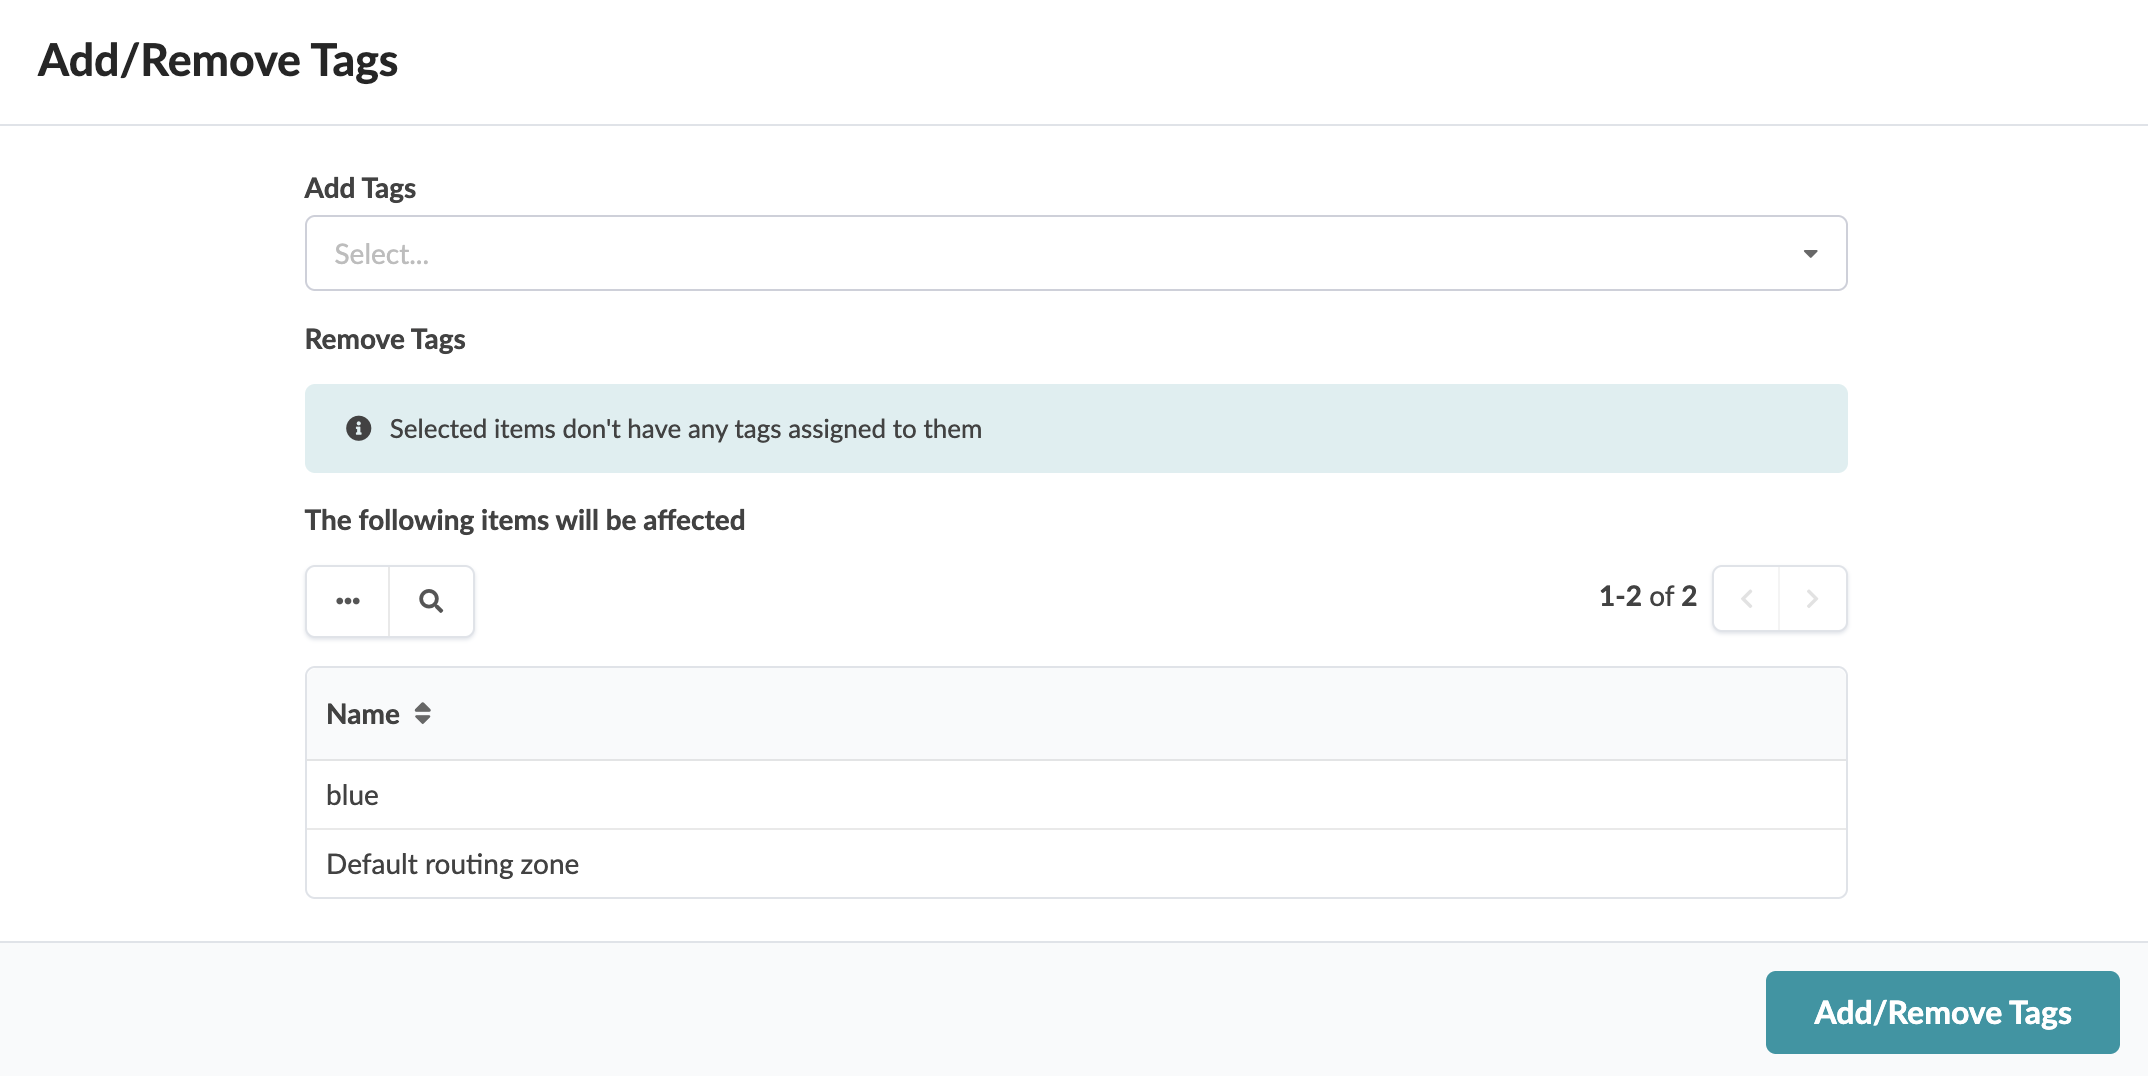Screen dimensions: 2148x1076
Task: Select the Add/Remove Tags page title
Action: (x=218, y=60)
